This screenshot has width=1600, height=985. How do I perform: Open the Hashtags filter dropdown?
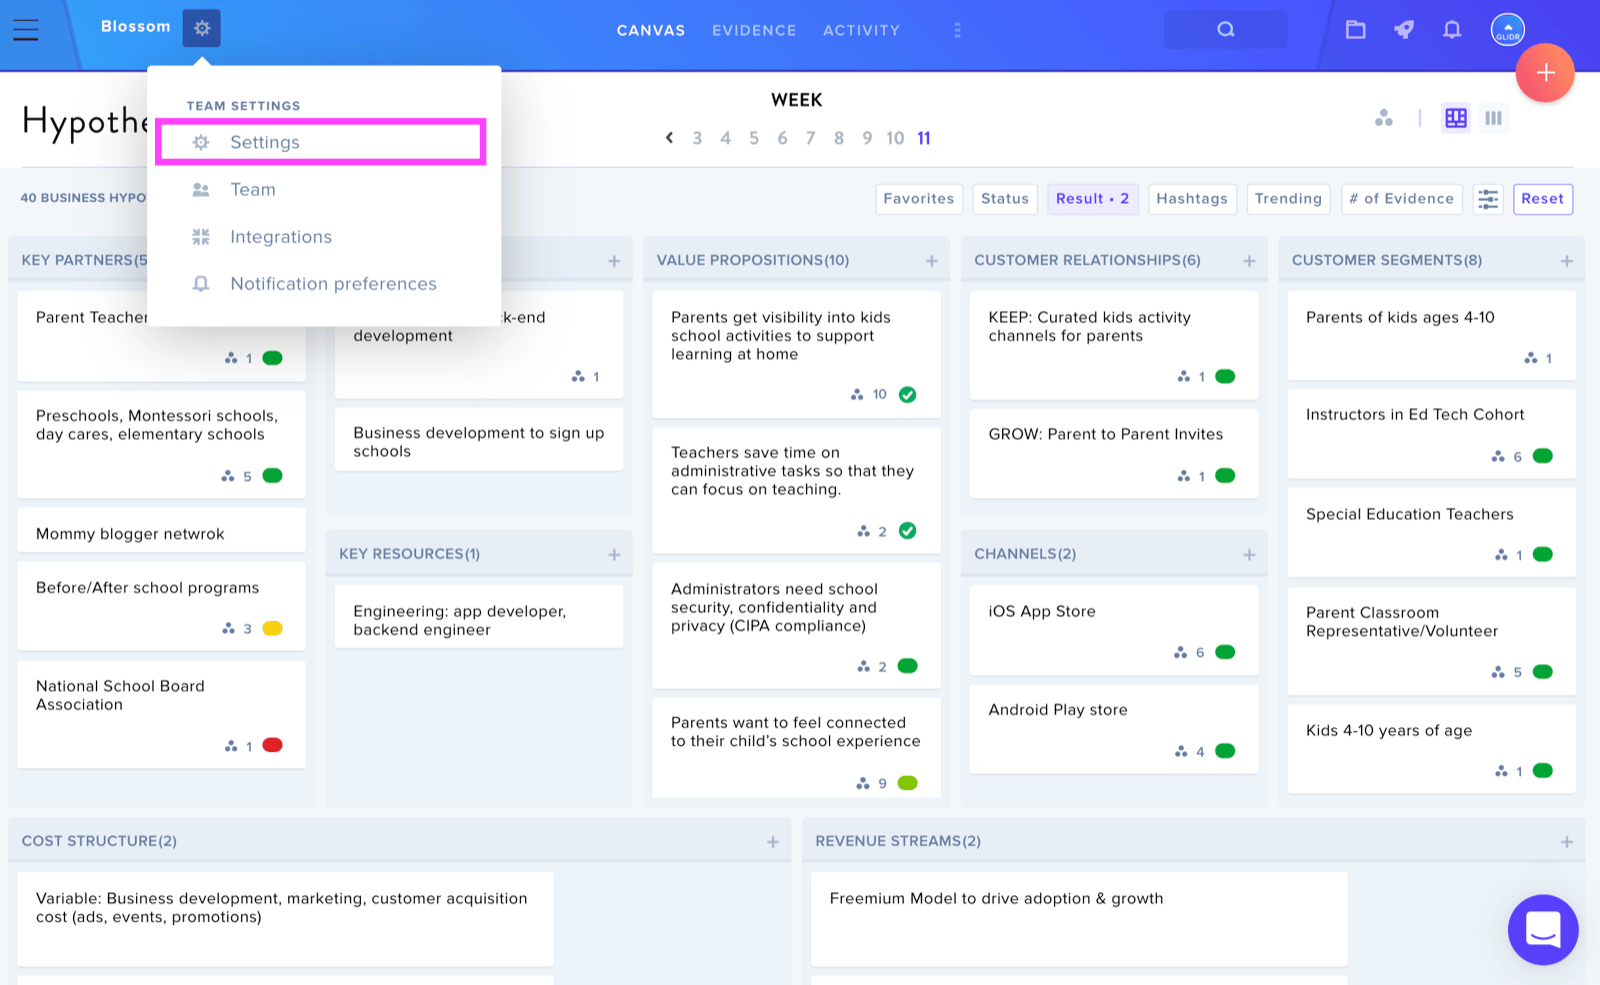(1192, 199)
